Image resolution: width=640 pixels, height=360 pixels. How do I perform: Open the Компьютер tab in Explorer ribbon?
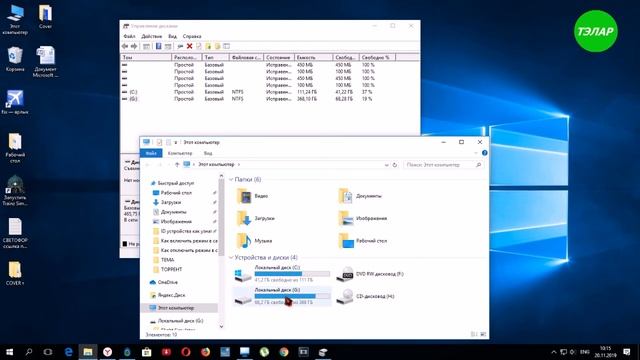180,153
